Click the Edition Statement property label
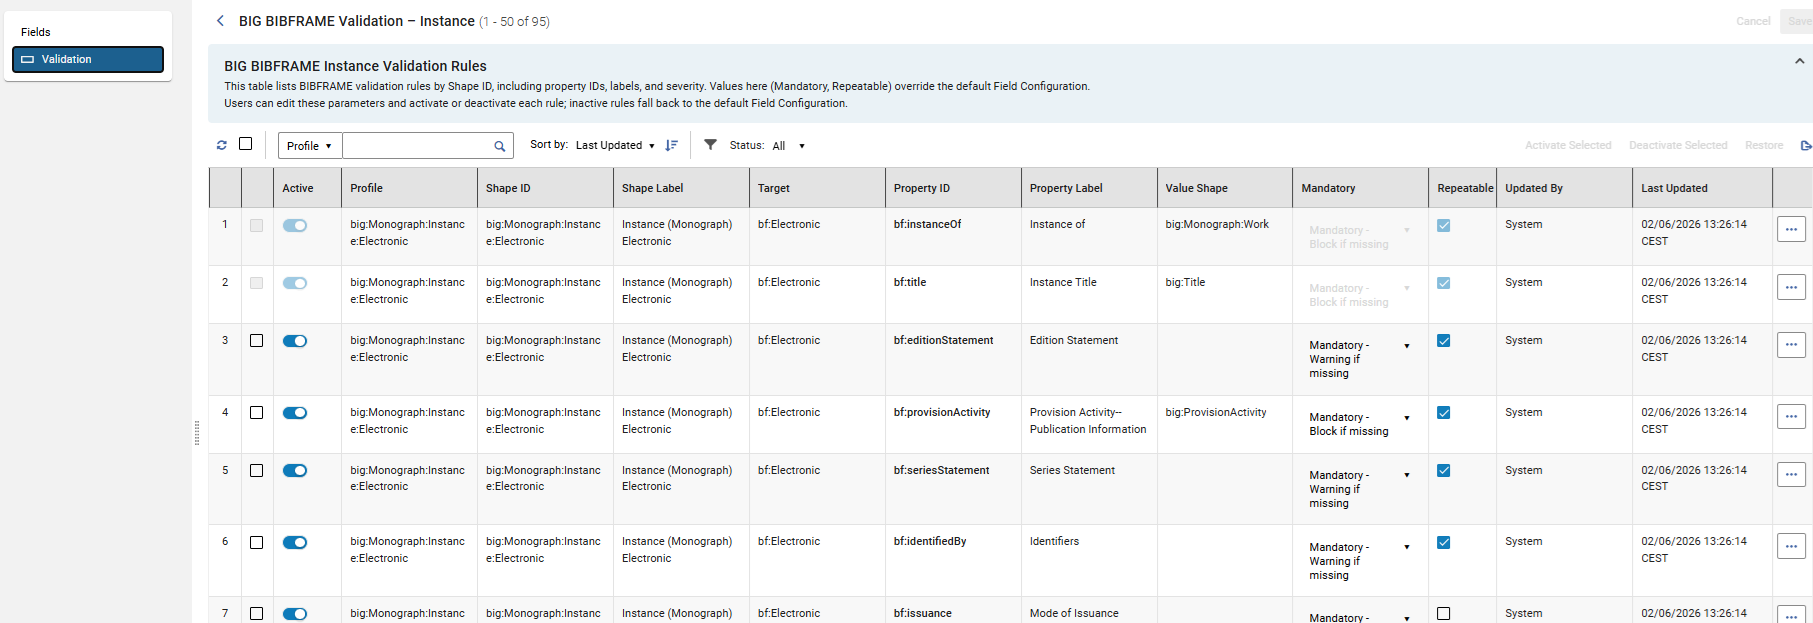The height and width of the screenshot is (623, 1813). (x=1074, y=341)
